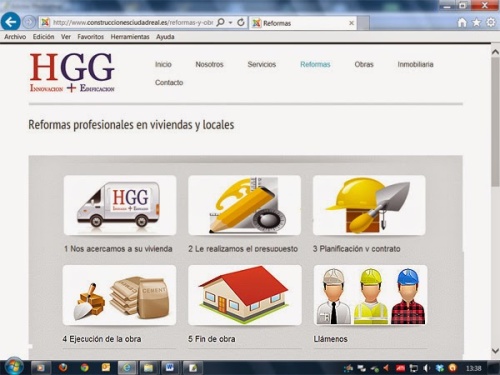500x375 pixels.
Task: Expand the address bar dropdown arrow
Action: (x=230, y=23)
